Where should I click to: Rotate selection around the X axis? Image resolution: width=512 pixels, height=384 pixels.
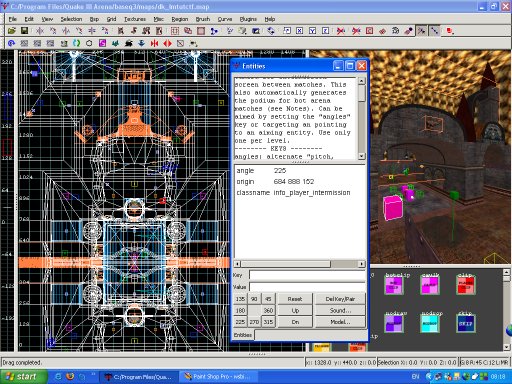pos(53,31)
